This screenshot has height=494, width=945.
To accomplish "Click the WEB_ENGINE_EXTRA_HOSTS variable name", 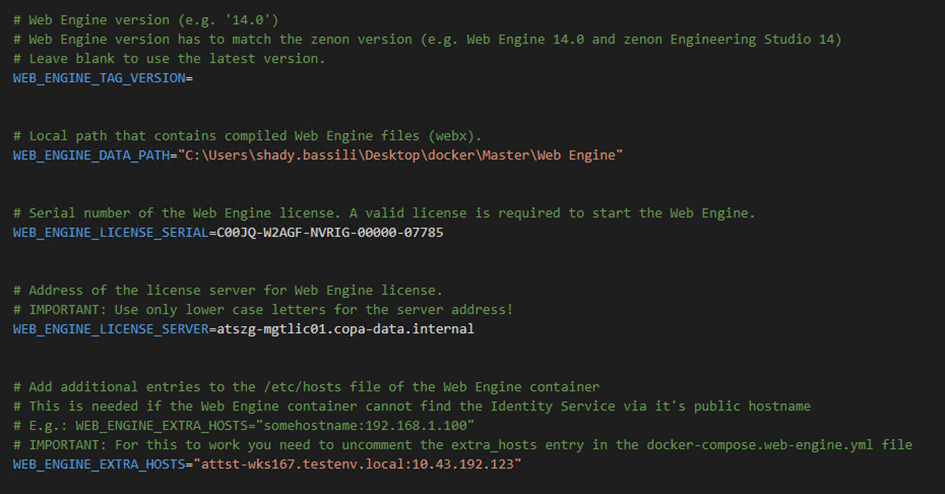I will 99,464.
